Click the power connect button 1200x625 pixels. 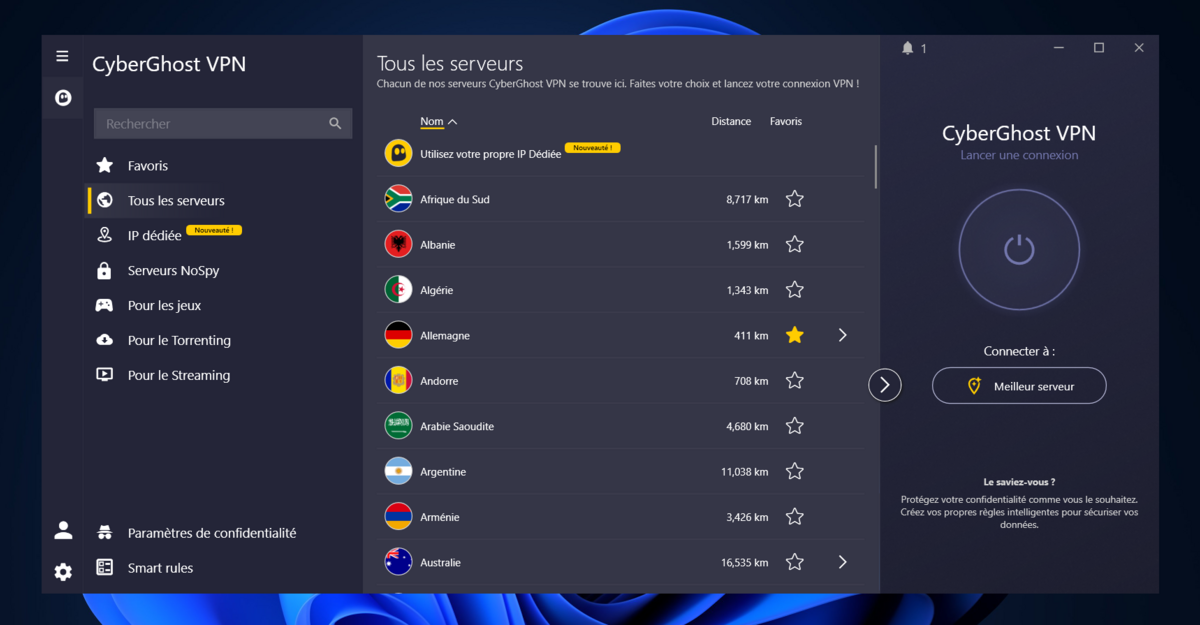click(1019, 249)
